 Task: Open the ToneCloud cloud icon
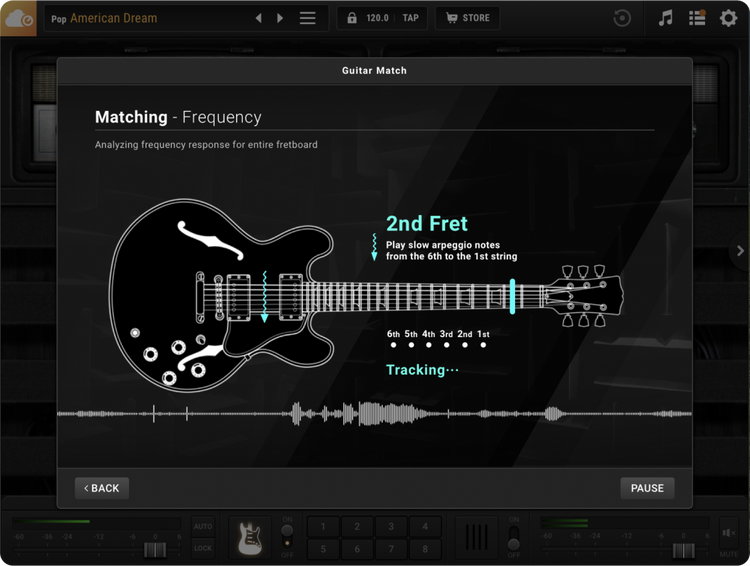click(18, 18)
